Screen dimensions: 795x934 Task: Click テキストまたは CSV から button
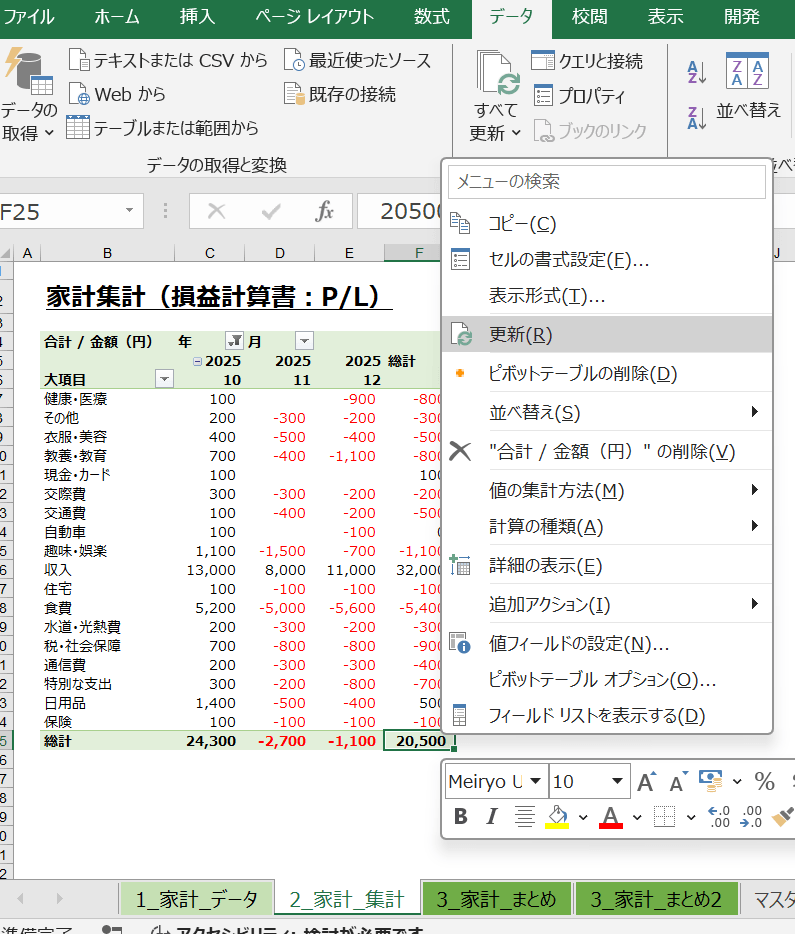click(x=169, y=60)
